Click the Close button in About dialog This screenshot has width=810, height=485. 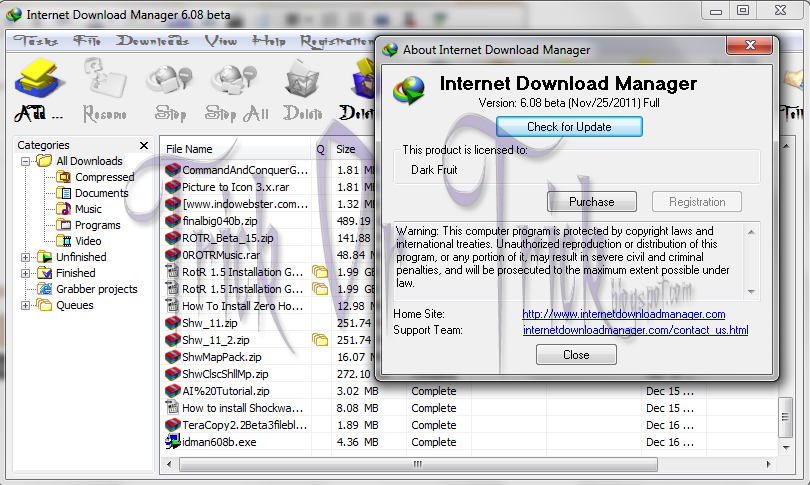pyautogui.click(x=576, y=355)
